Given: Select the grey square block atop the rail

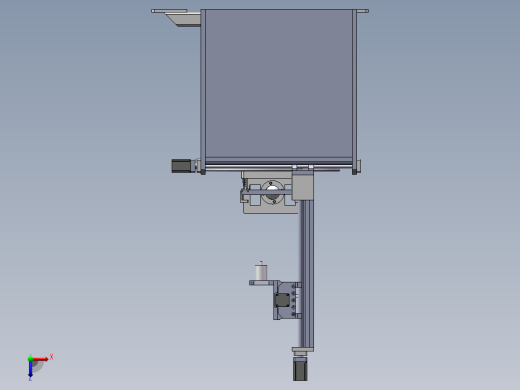Looking at the screenshot, I should (303, 186).
